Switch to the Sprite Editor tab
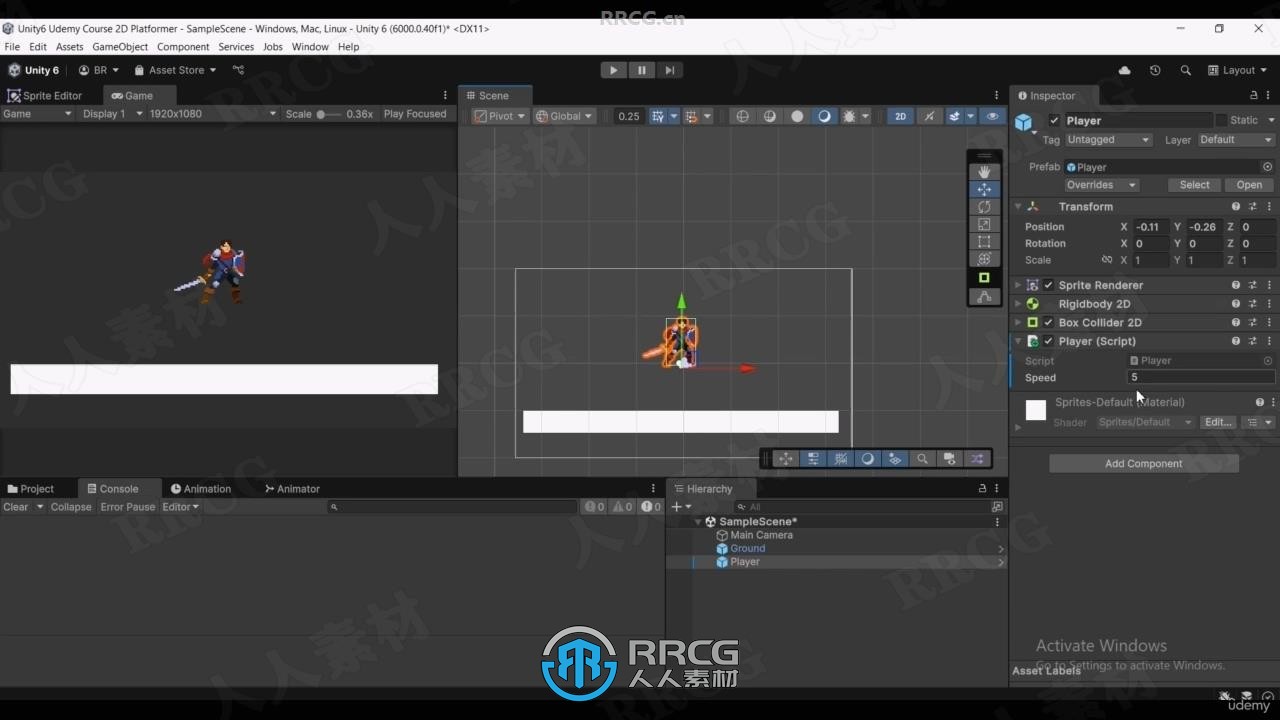1280x720 pixels. coord(46,96)
